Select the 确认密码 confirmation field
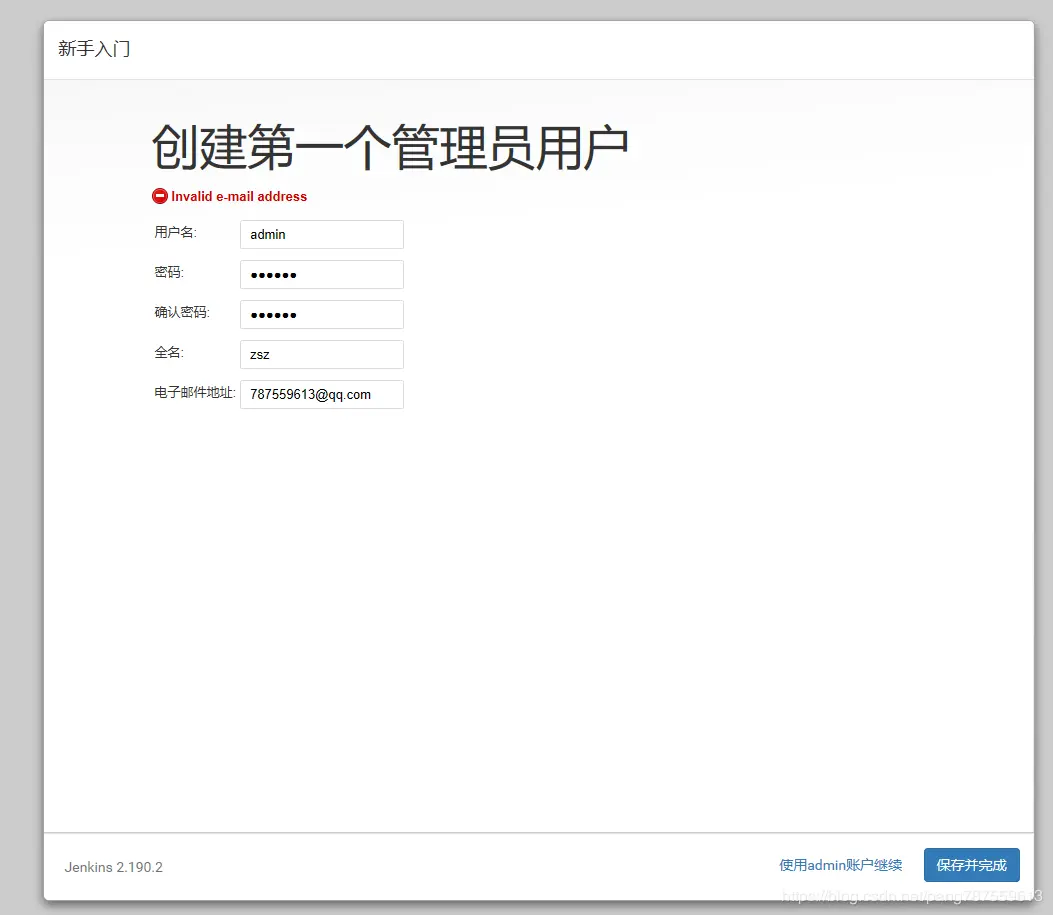The width and height of the screenshot is (1053, 915). click(321, 314)
